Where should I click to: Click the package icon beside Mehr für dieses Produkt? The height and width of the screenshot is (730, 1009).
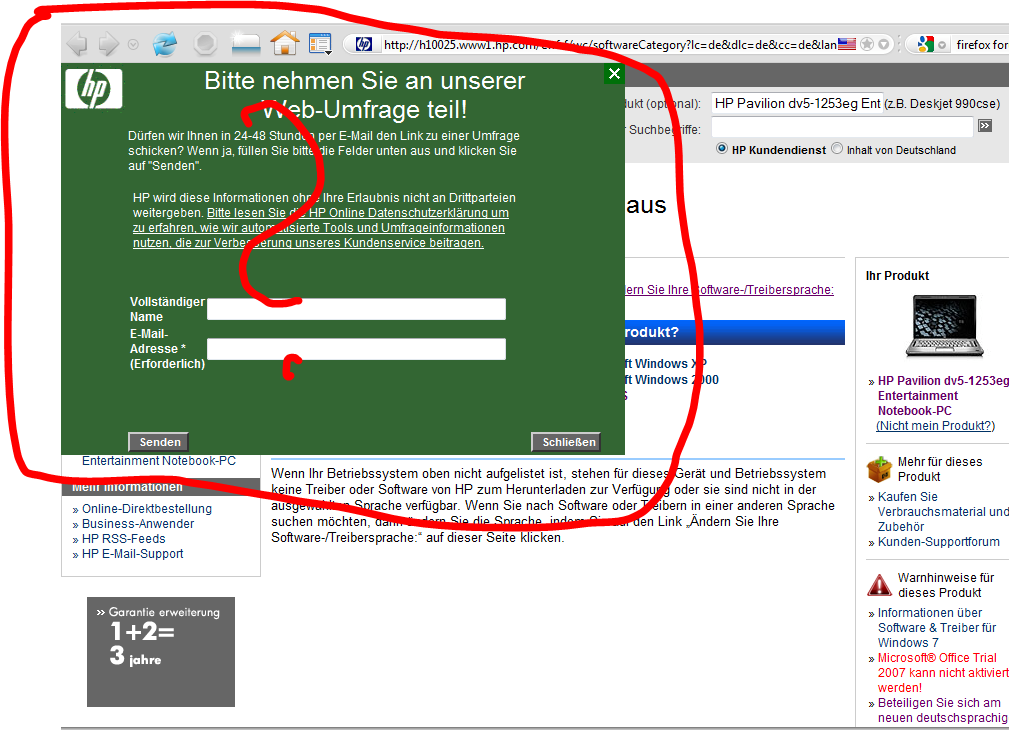tap(879, 469)
